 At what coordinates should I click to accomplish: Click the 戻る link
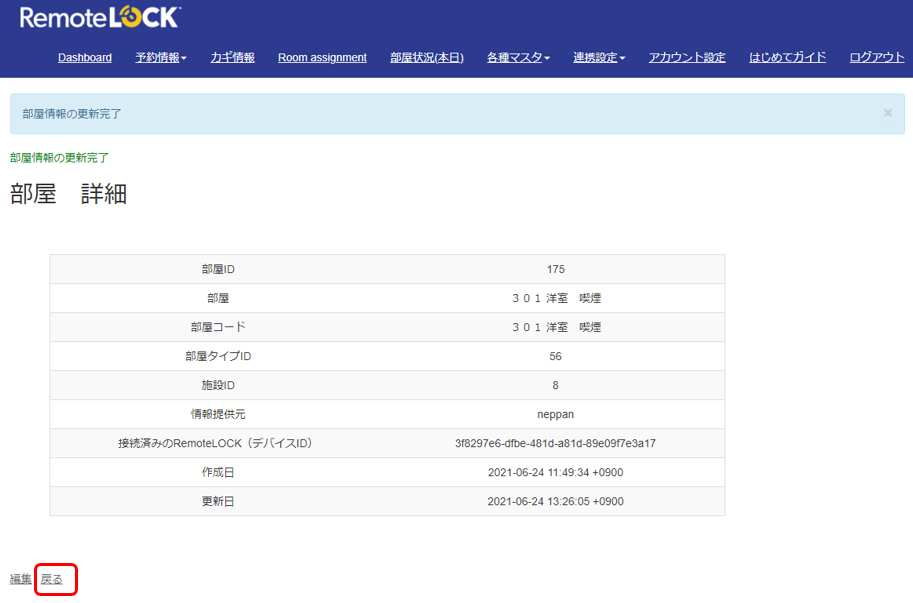point(51,580)
